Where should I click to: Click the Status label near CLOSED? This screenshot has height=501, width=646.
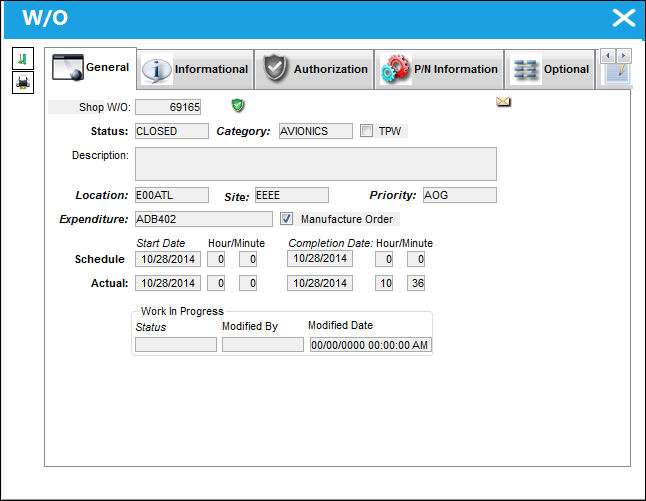(110, 131)
